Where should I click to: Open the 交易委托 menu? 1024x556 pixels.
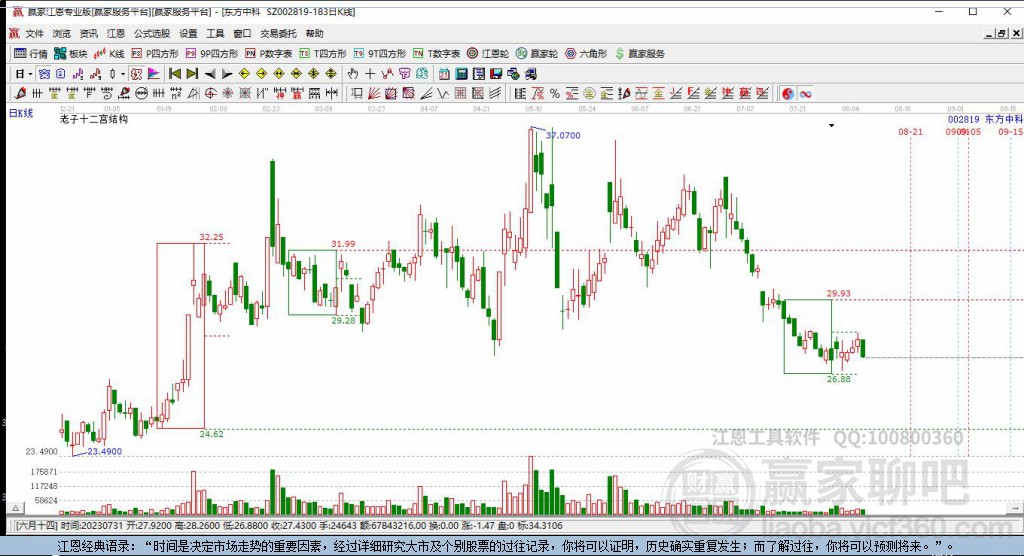(278, 33)
